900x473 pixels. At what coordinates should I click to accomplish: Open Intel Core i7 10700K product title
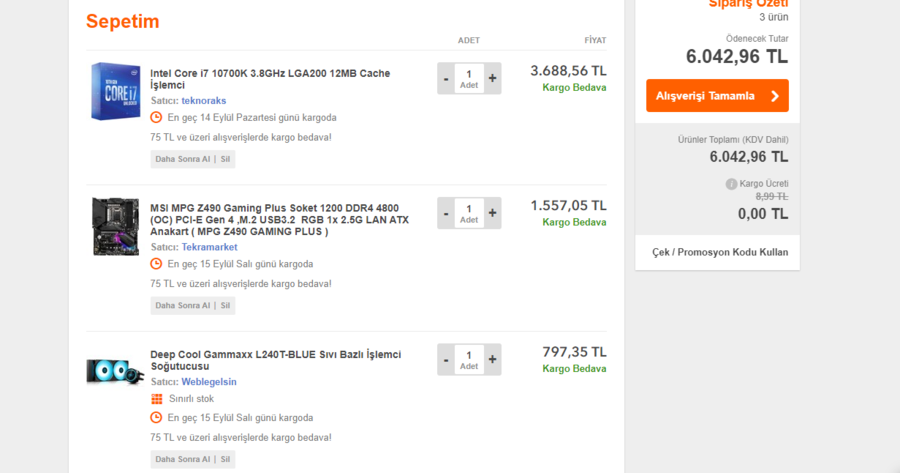point(270,79)
